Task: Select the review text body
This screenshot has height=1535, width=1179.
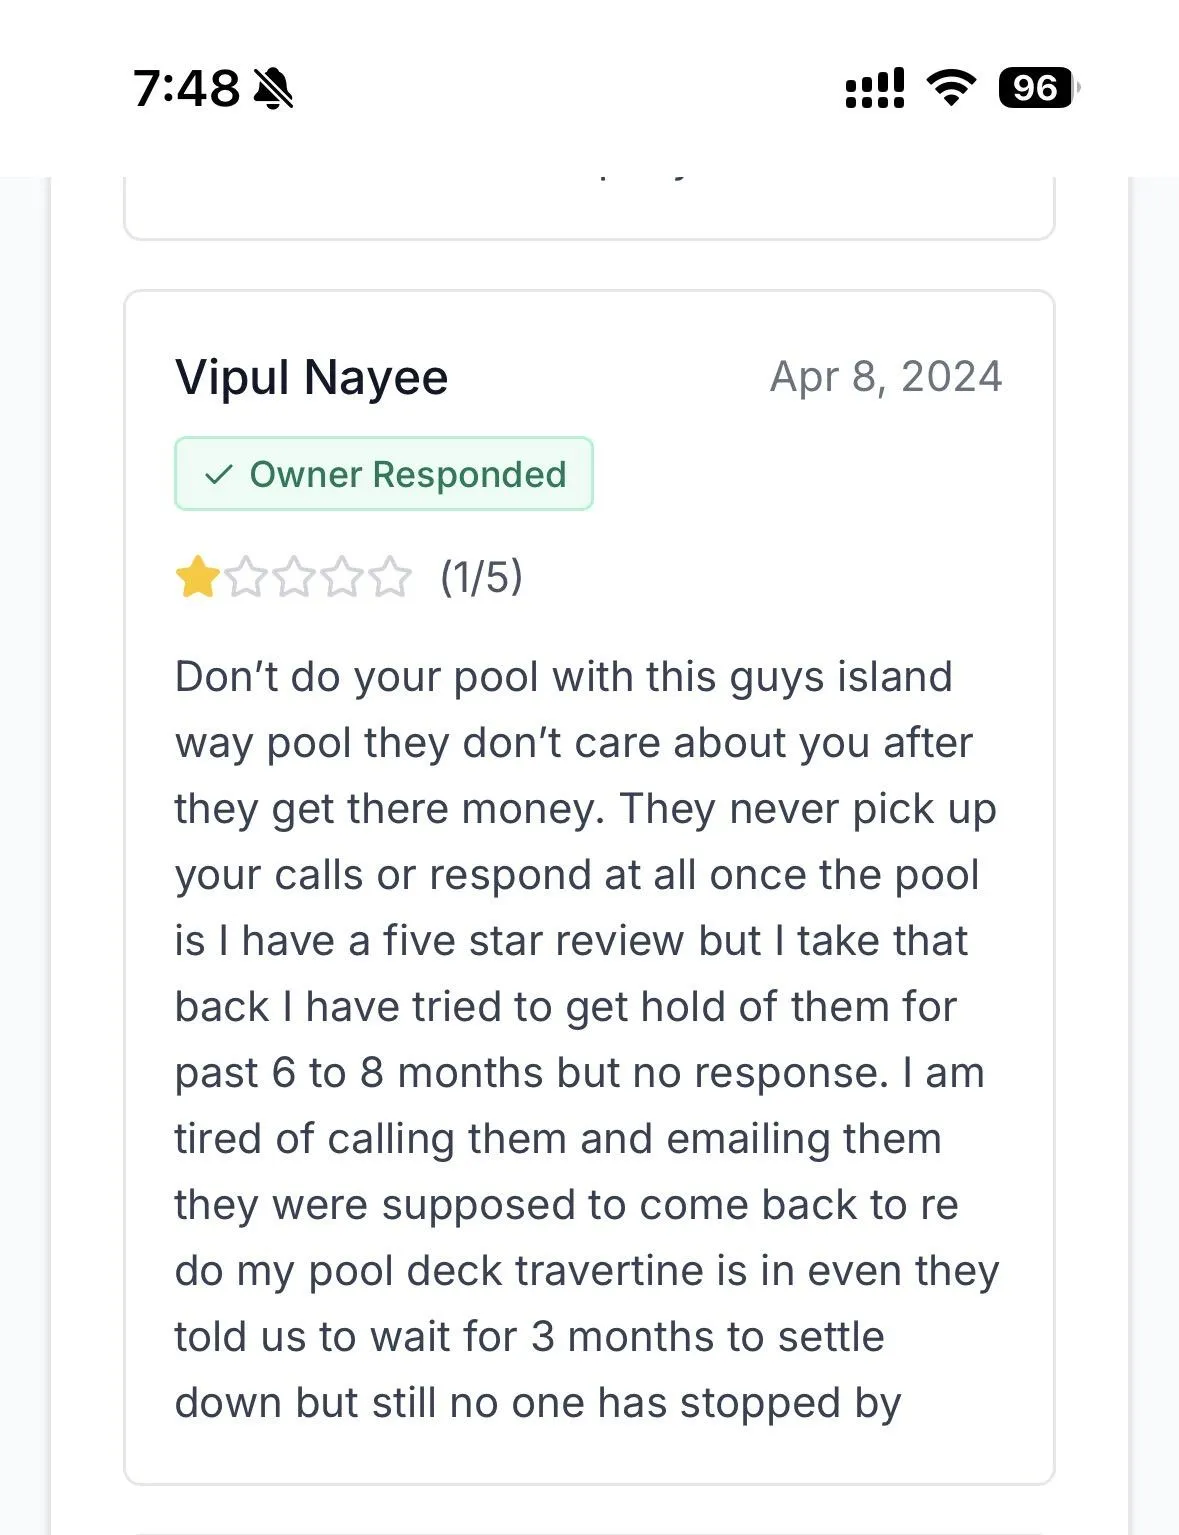Action: (x=585, y=1040)
